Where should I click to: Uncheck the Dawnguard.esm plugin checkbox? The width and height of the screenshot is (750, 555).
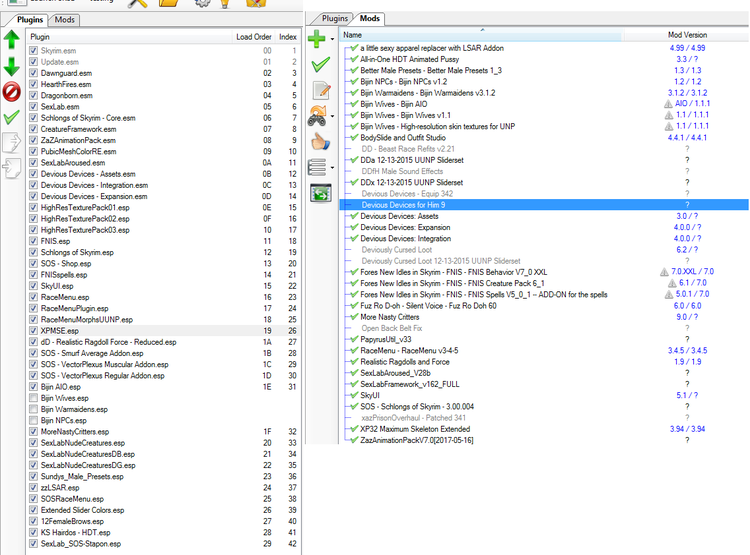click(x=33, y=73)
